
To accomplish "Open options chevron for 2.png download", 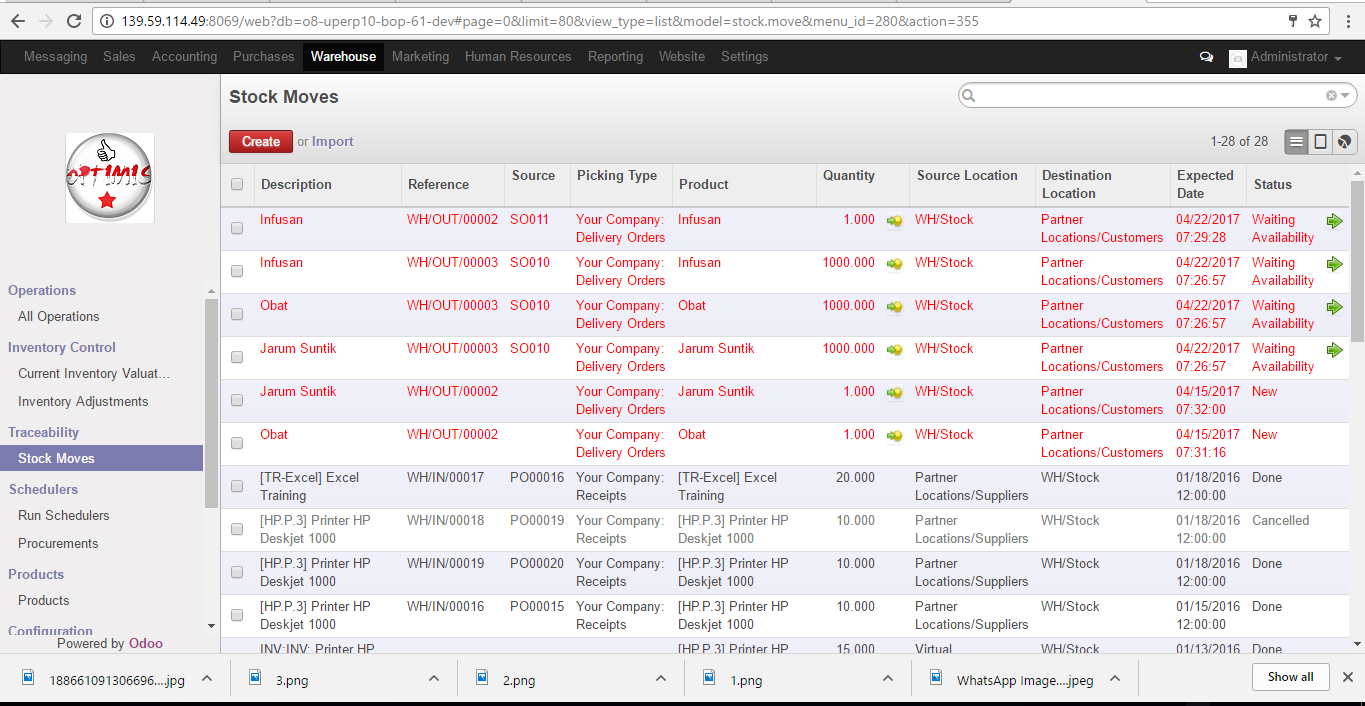I will 661,678.
